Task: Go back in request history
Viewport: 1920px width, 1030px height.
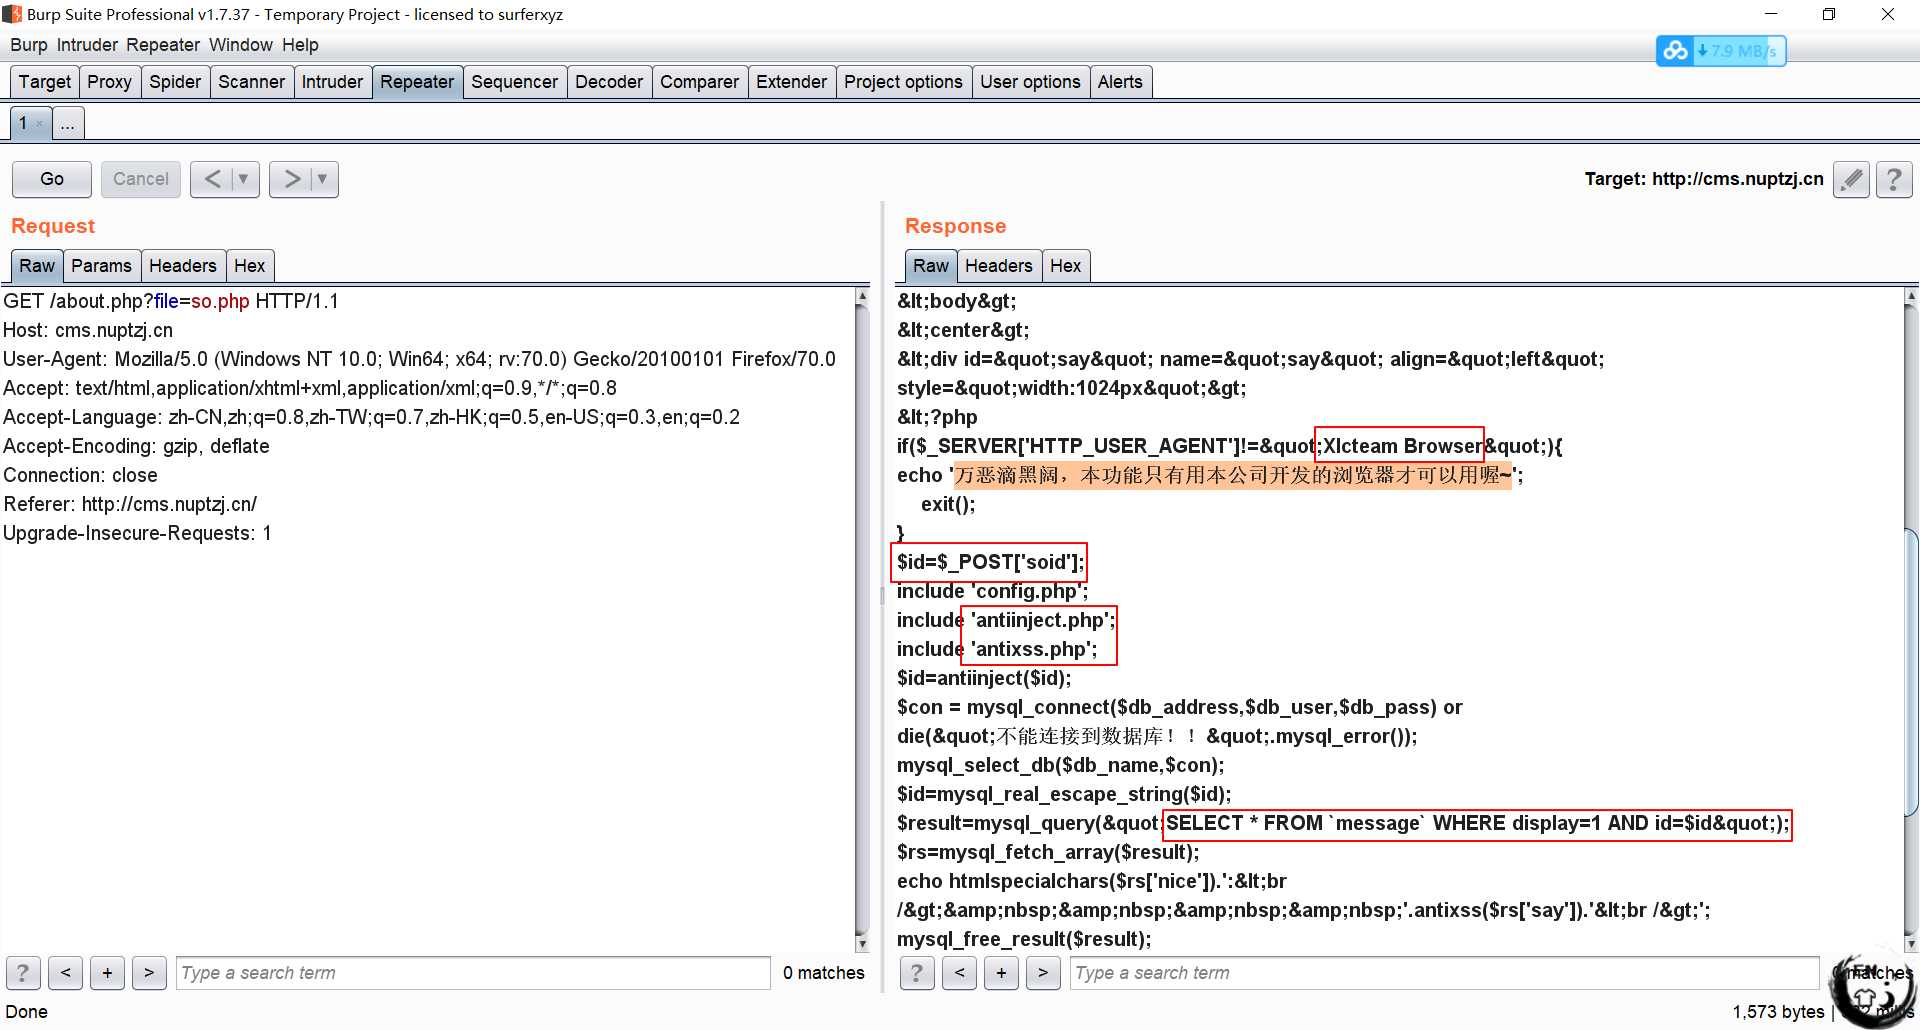Action: click(x=212, y=179)
